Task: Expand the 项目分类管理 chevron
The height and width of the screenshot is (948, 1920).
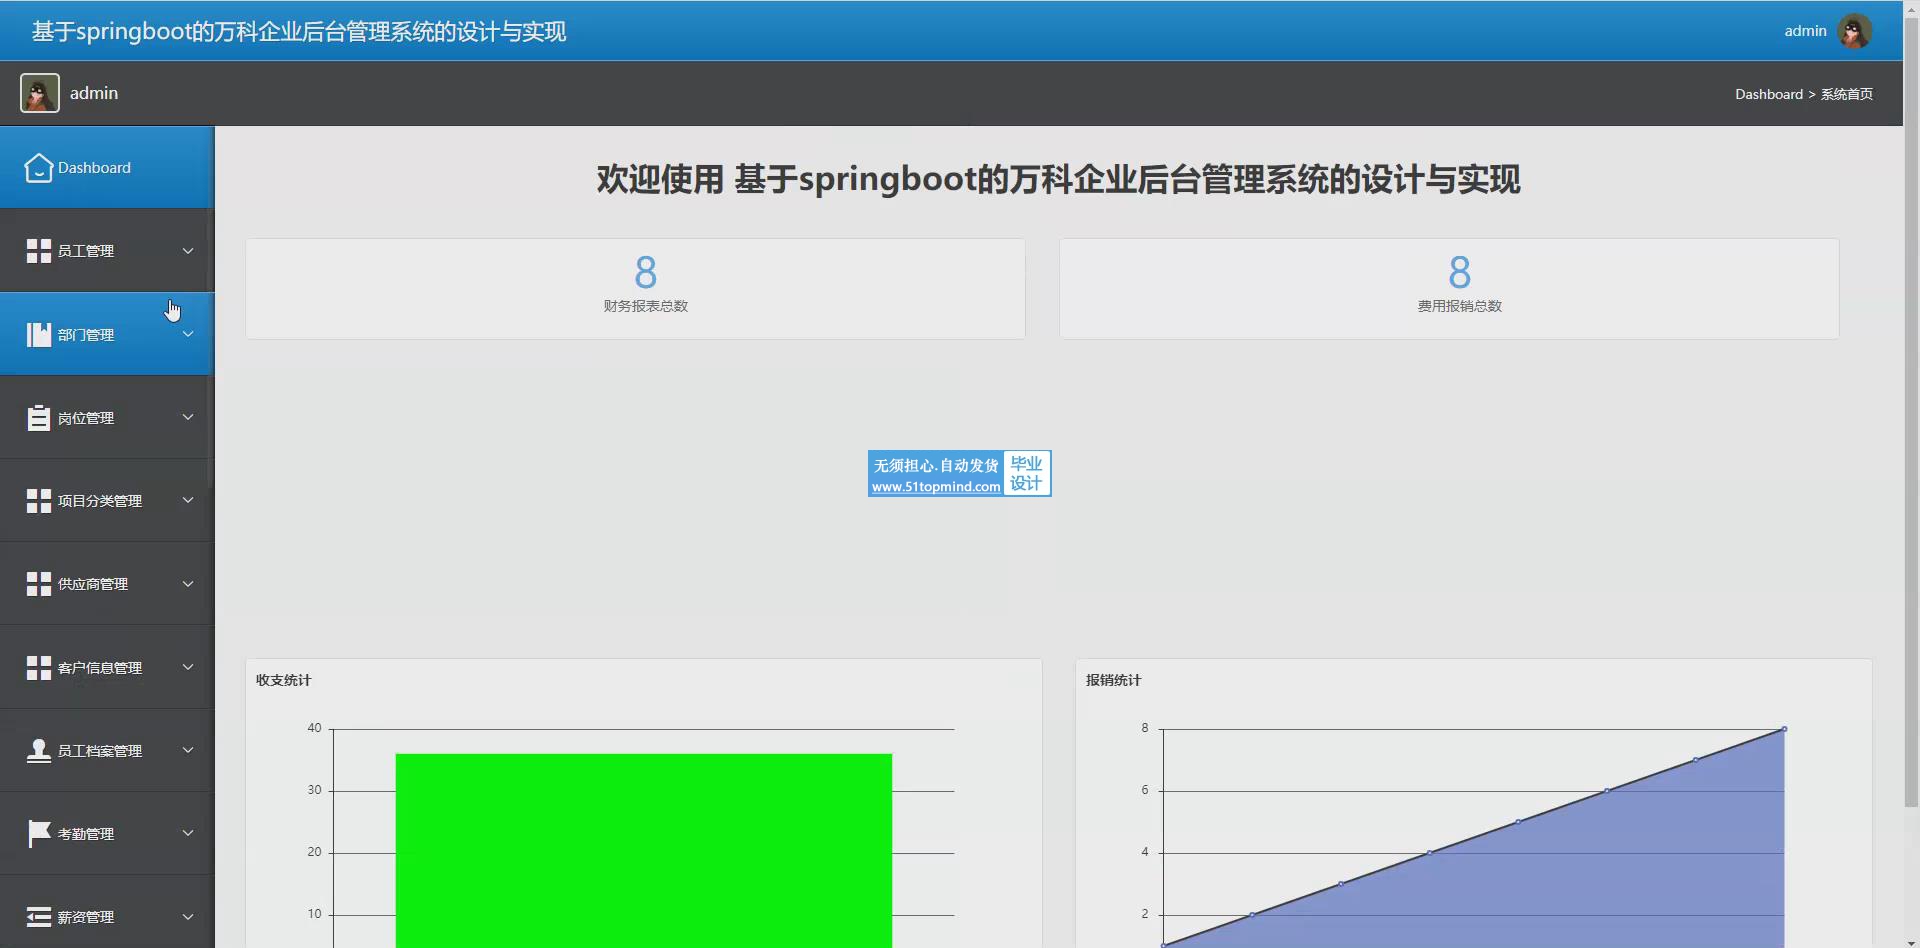Action: (x=188, y=501)
